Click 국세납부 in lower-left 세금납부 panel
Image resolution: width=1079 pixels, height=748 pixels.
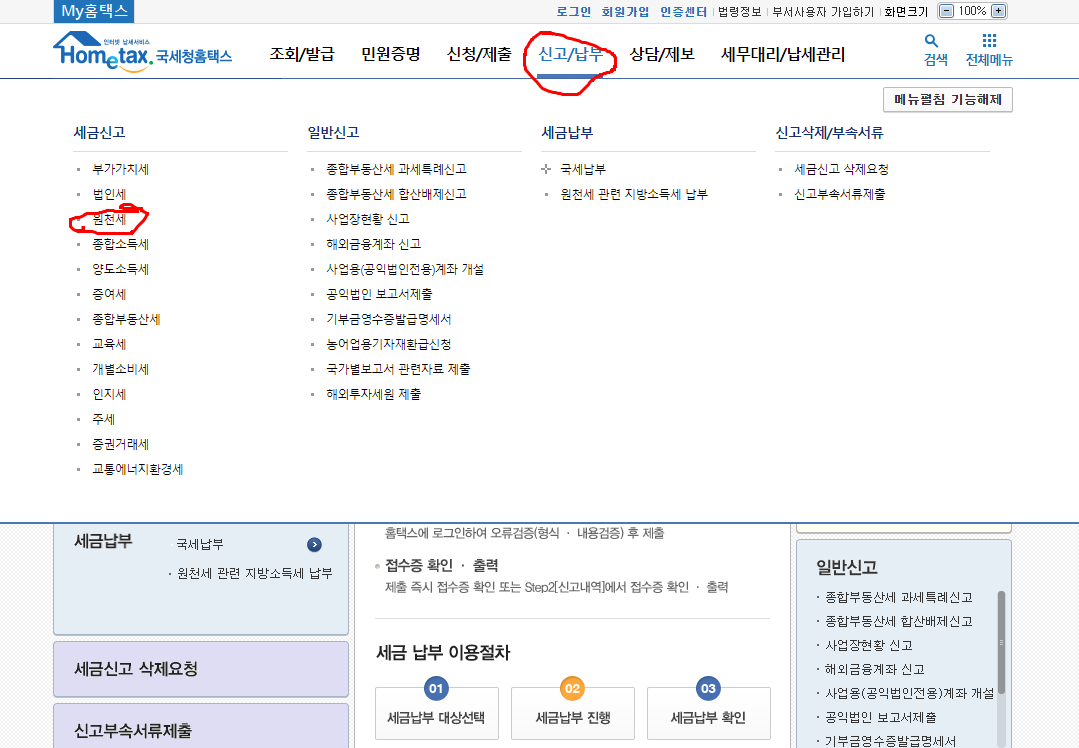tap(200, 544)
